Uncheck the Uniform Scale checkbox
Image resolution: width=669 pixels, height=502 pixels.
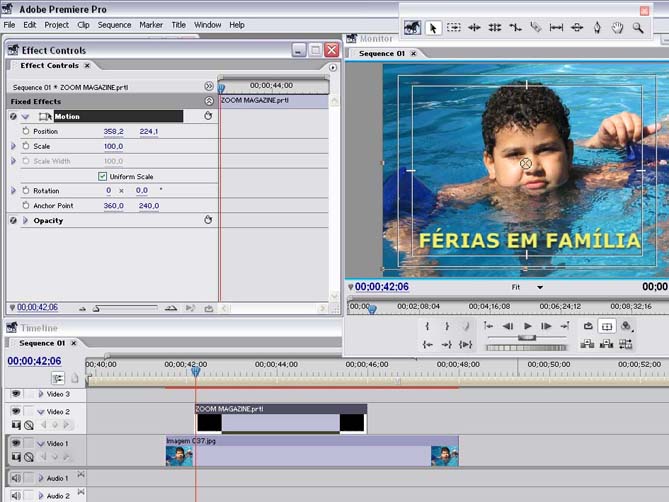point(102,176)
